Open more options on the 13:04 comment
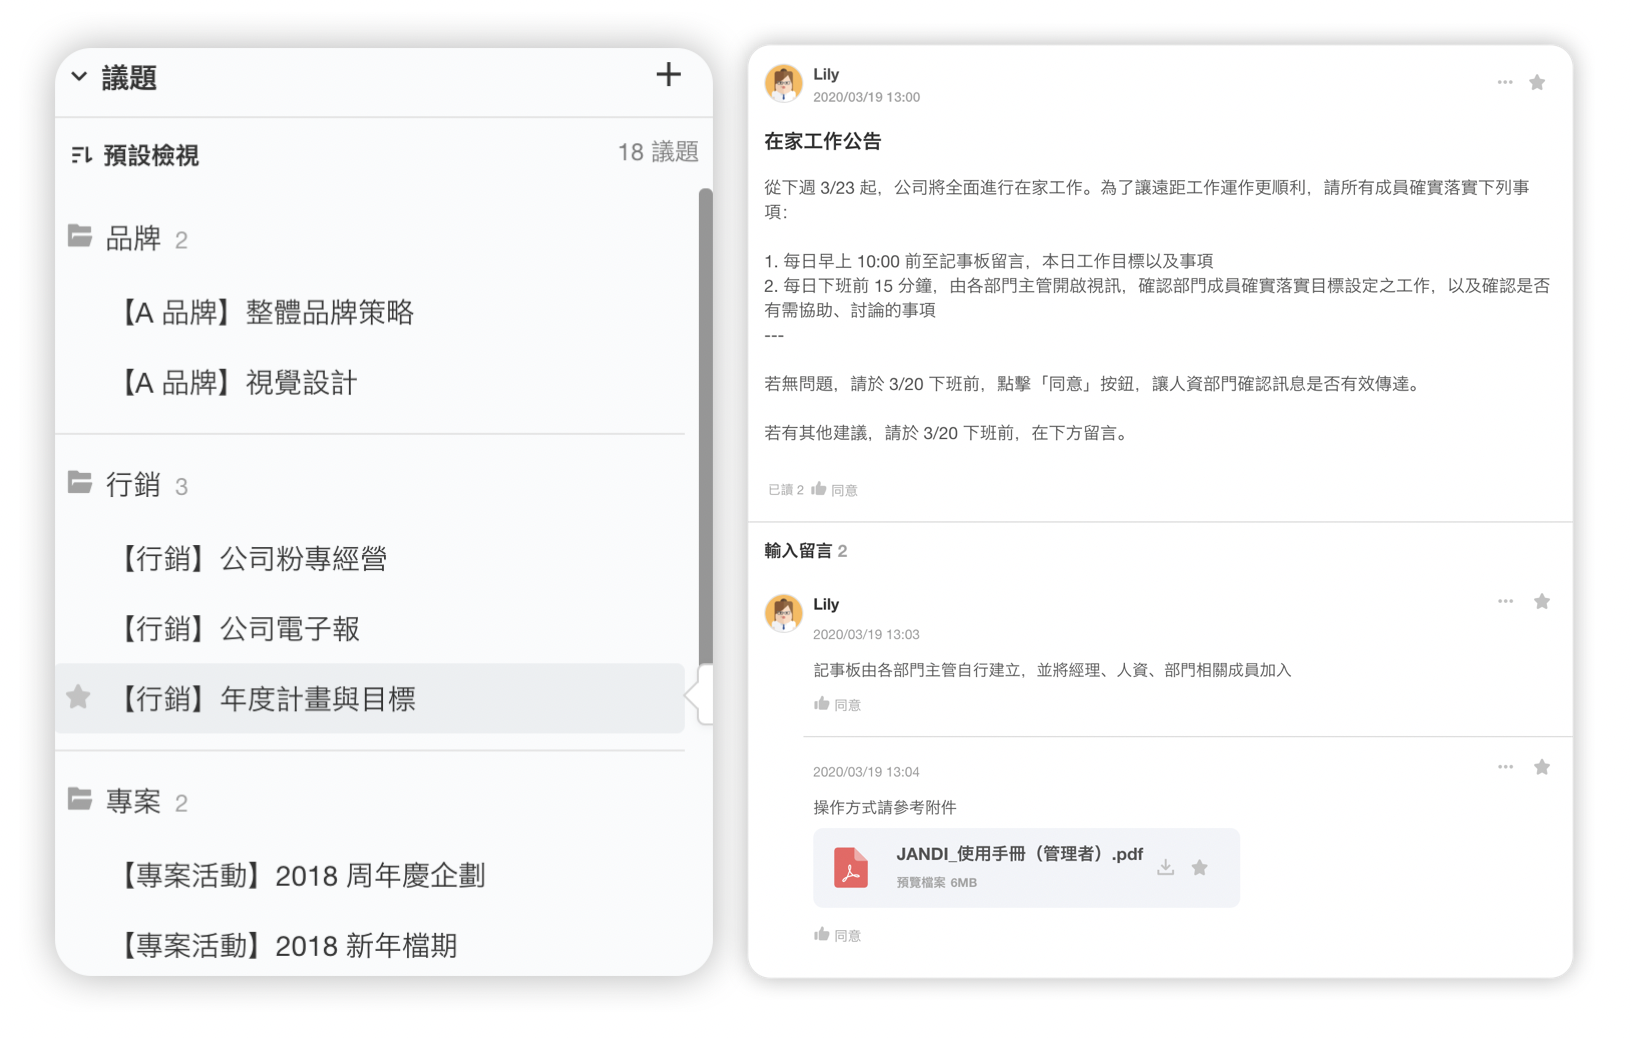The width and height of the screenshot is (1632, 1038). coord(1505,768)
